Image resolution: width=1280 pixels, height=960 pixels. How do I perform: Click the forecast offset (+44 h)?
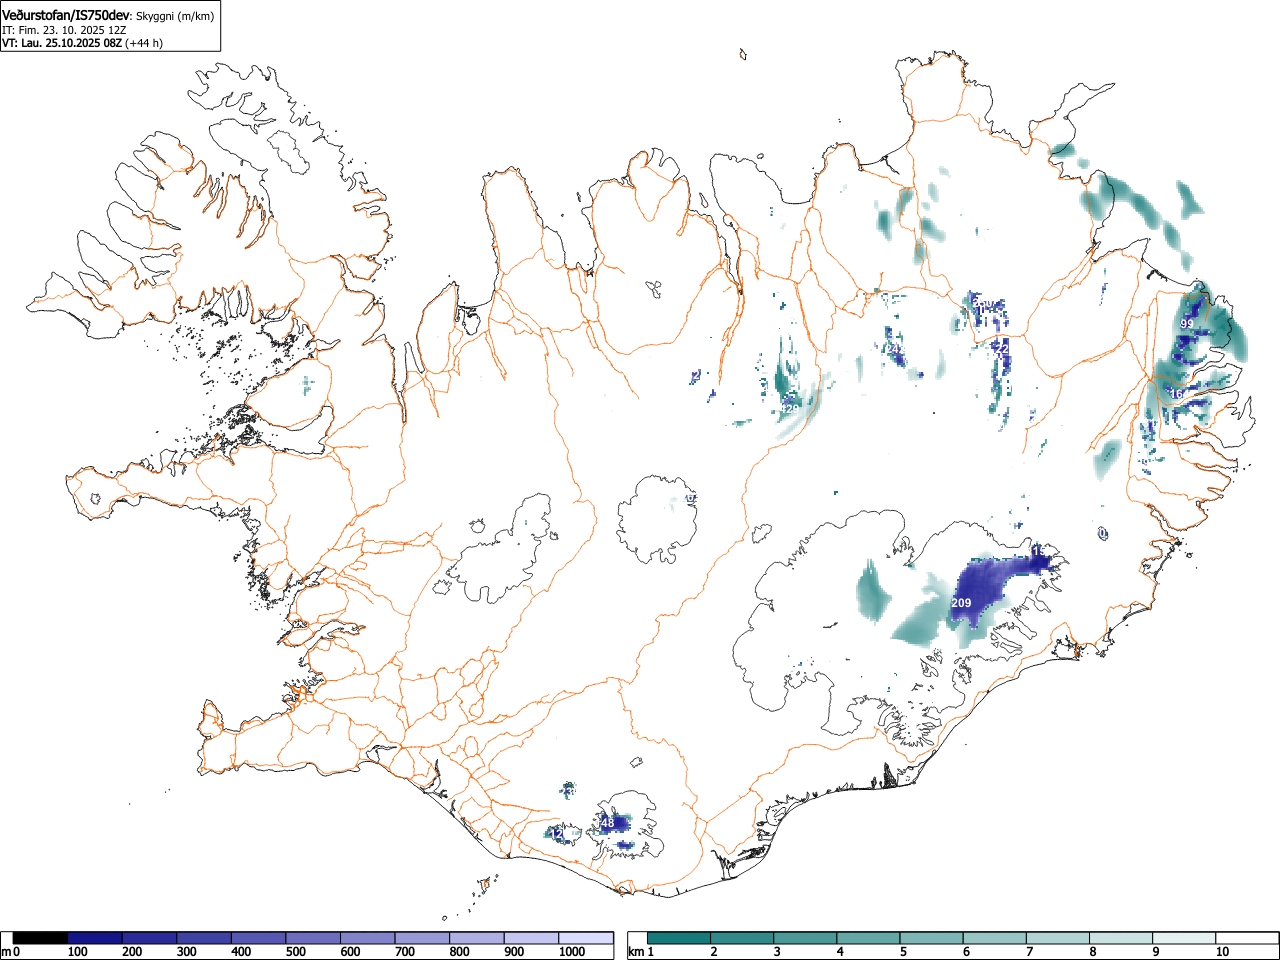pos(144,43)
